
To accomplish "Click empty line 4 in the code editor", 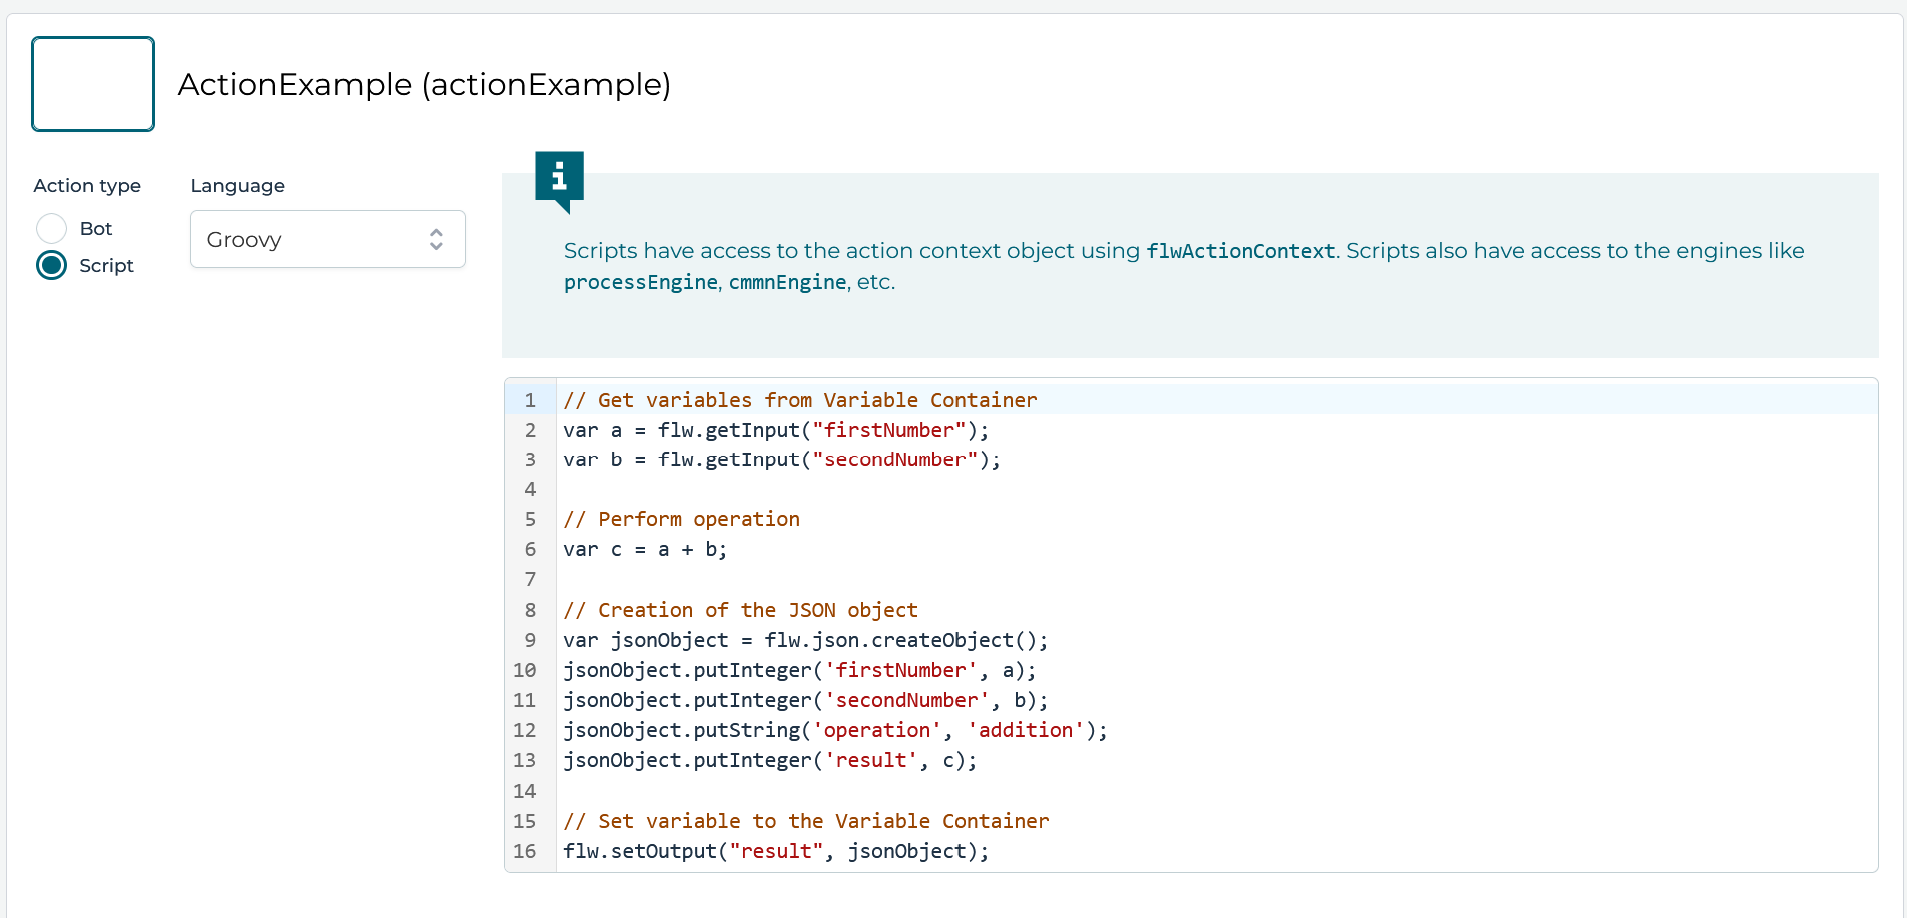I will coord(700,489).
